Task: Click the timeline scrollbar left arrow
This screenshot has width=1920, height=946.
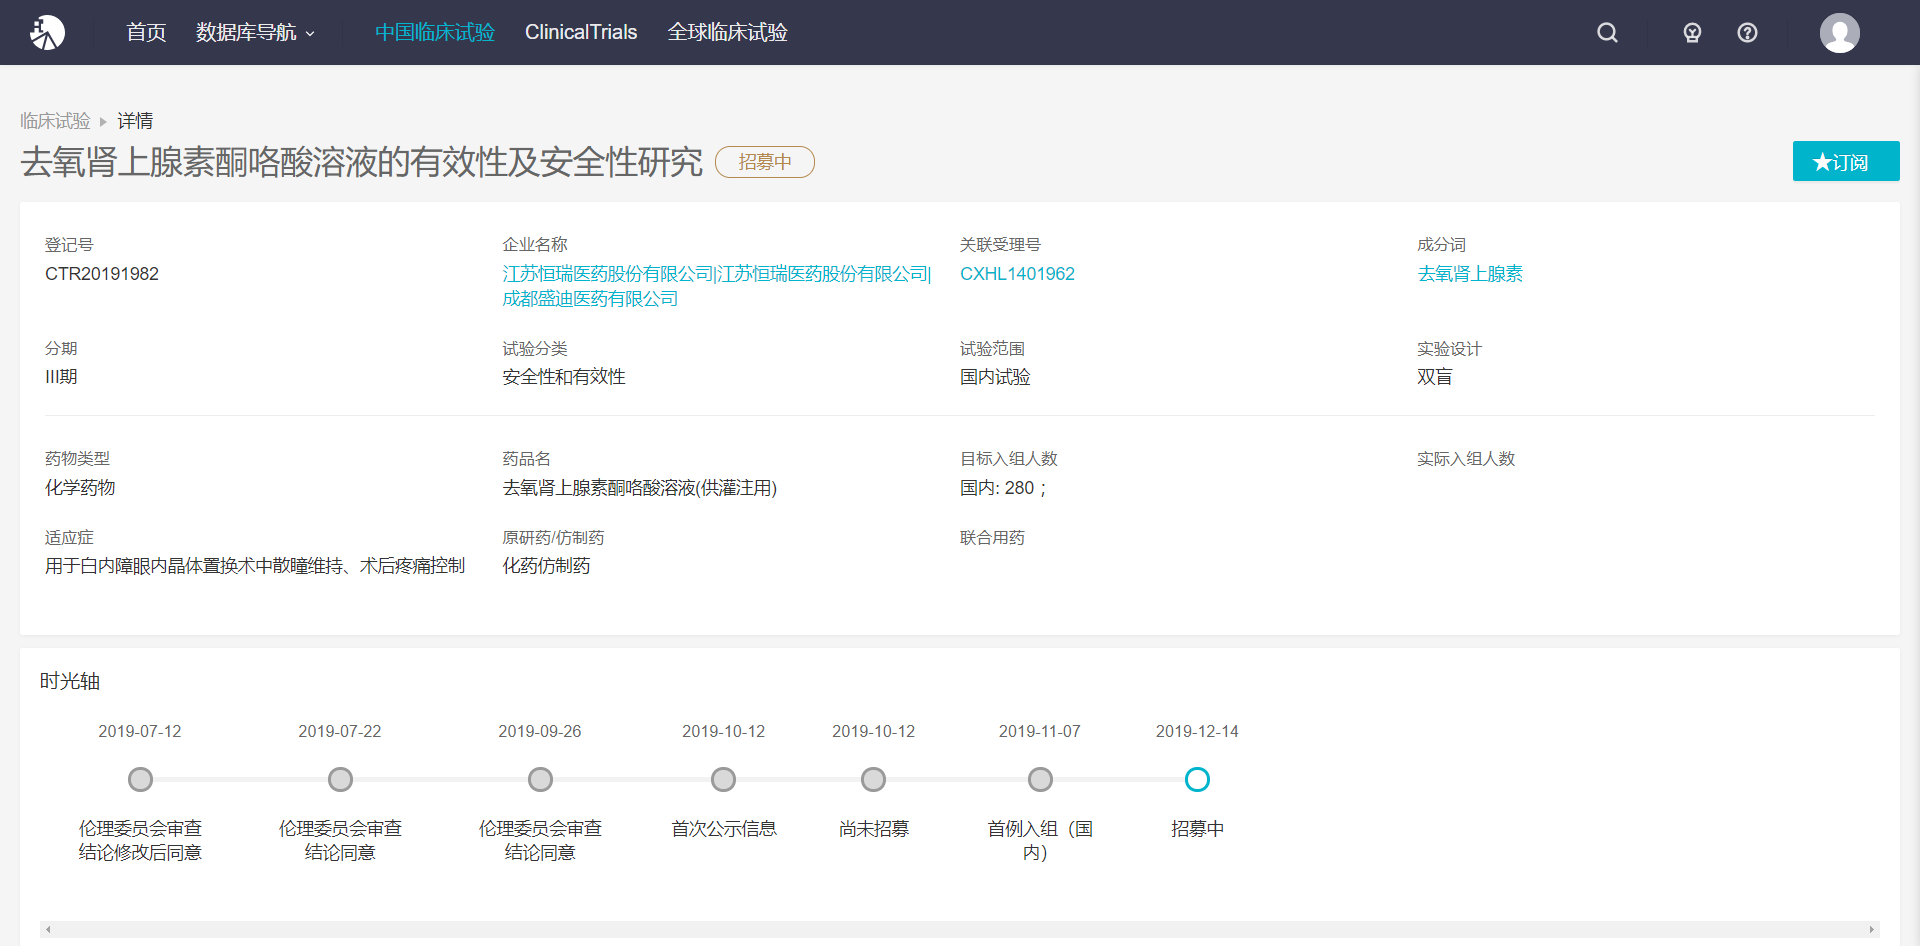Action: pos(48,930)
